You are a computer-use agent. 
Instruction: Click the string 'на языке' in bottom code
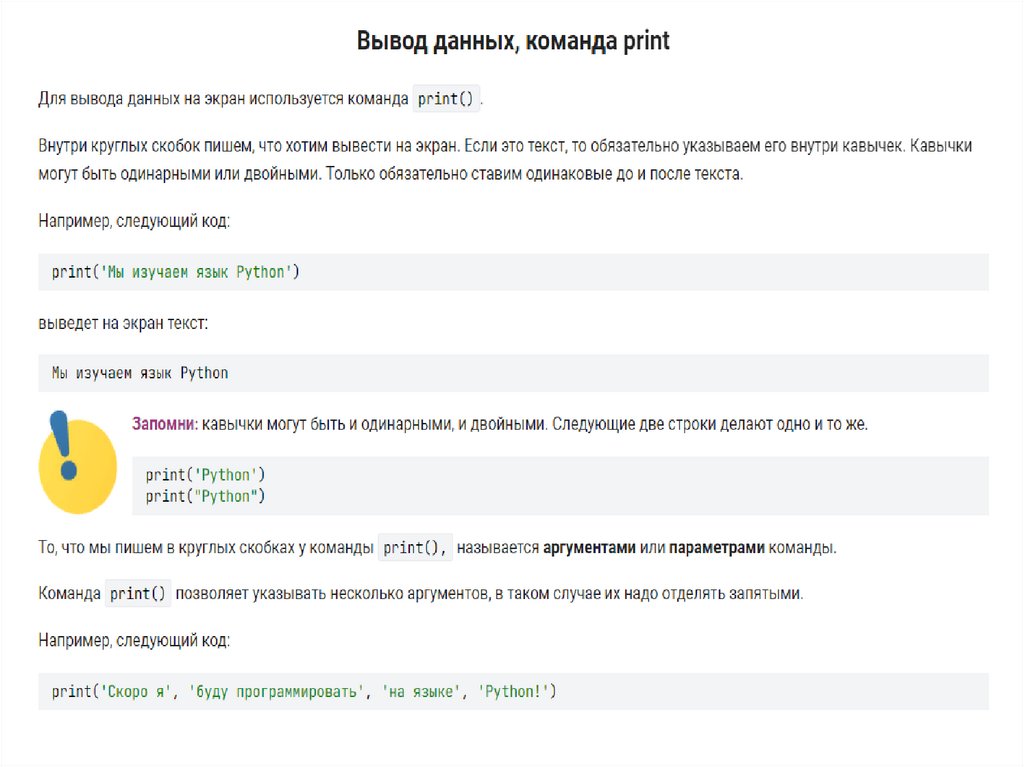tap(421, 691)
